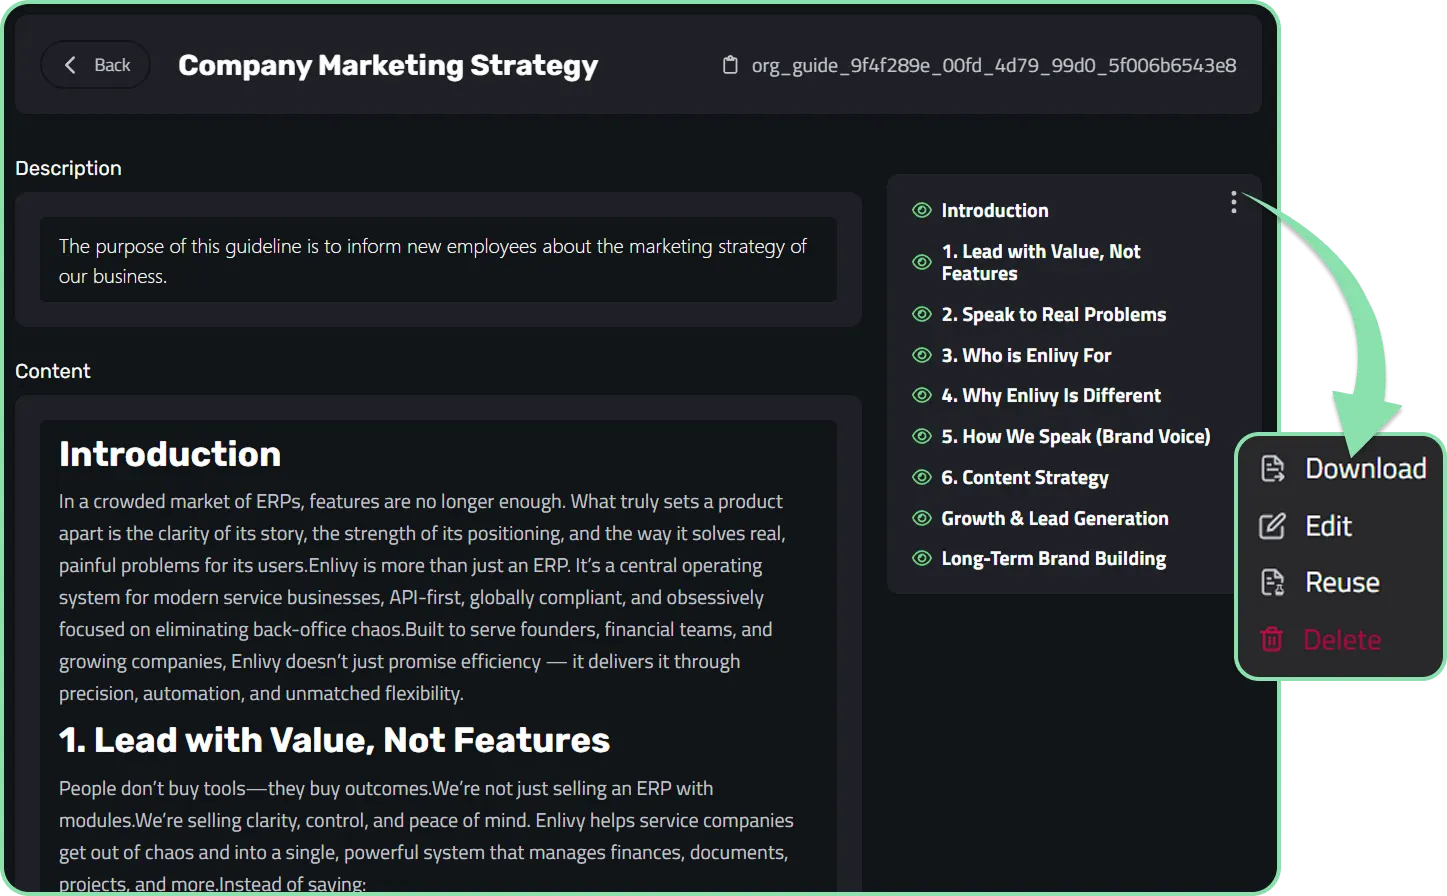Toggle eye icon for Content Strategy
Viewport: 1447px width, 896px height.
[922, 477]
